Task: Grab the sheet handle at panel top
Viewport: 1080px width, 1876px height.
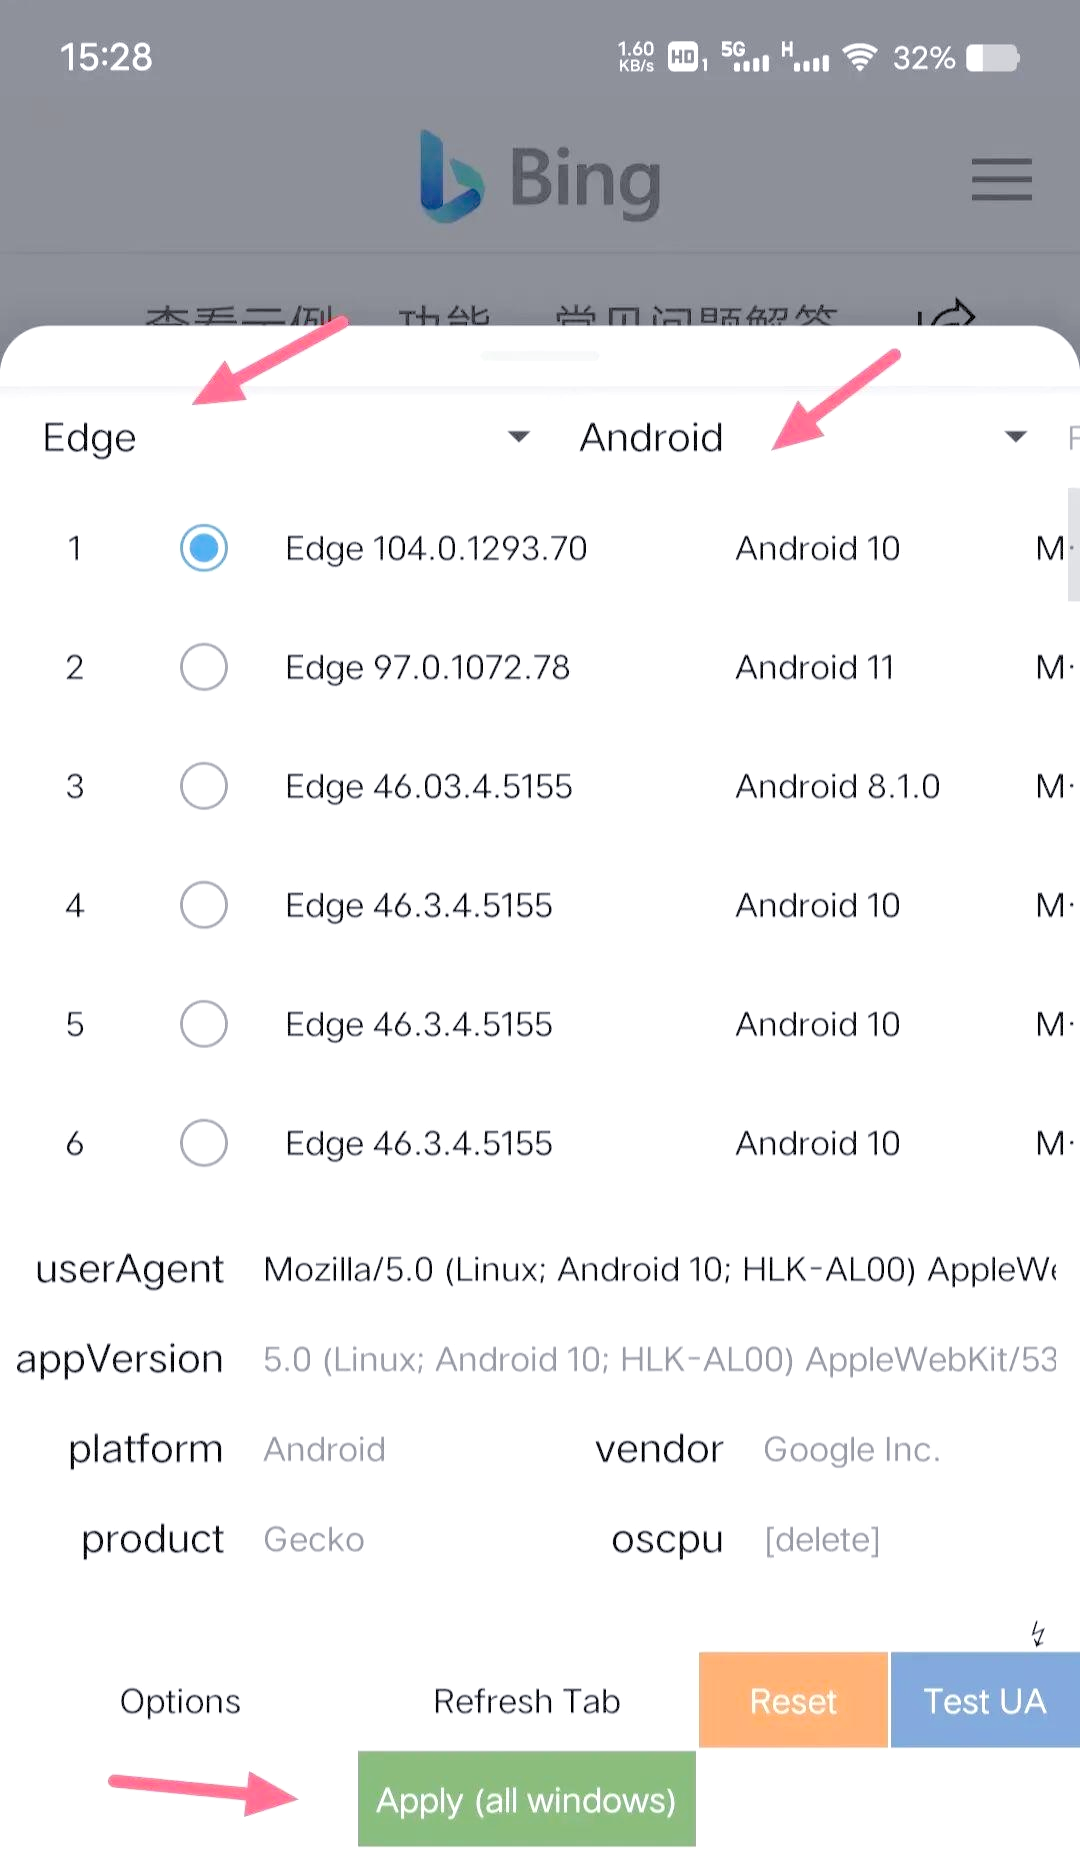Action: pos(540,356)
